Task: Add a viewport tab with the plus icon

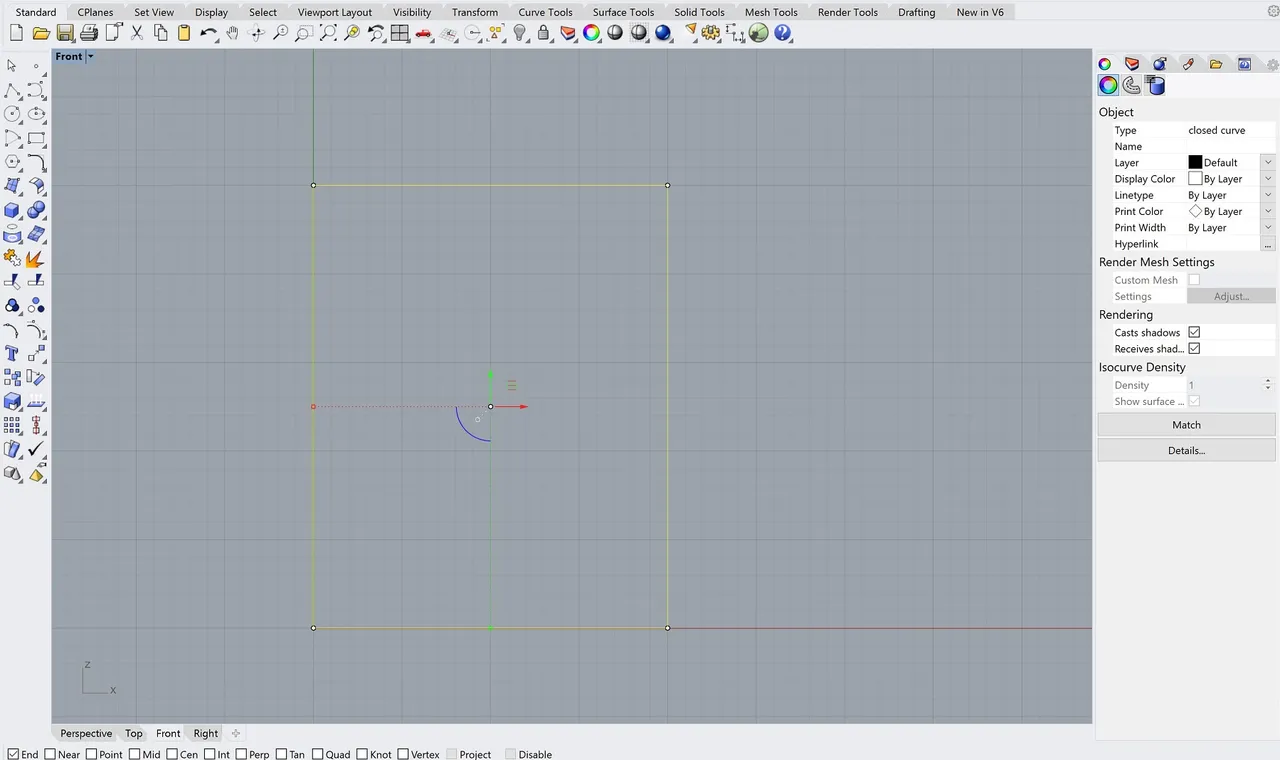Action: [x=236, y=733]
